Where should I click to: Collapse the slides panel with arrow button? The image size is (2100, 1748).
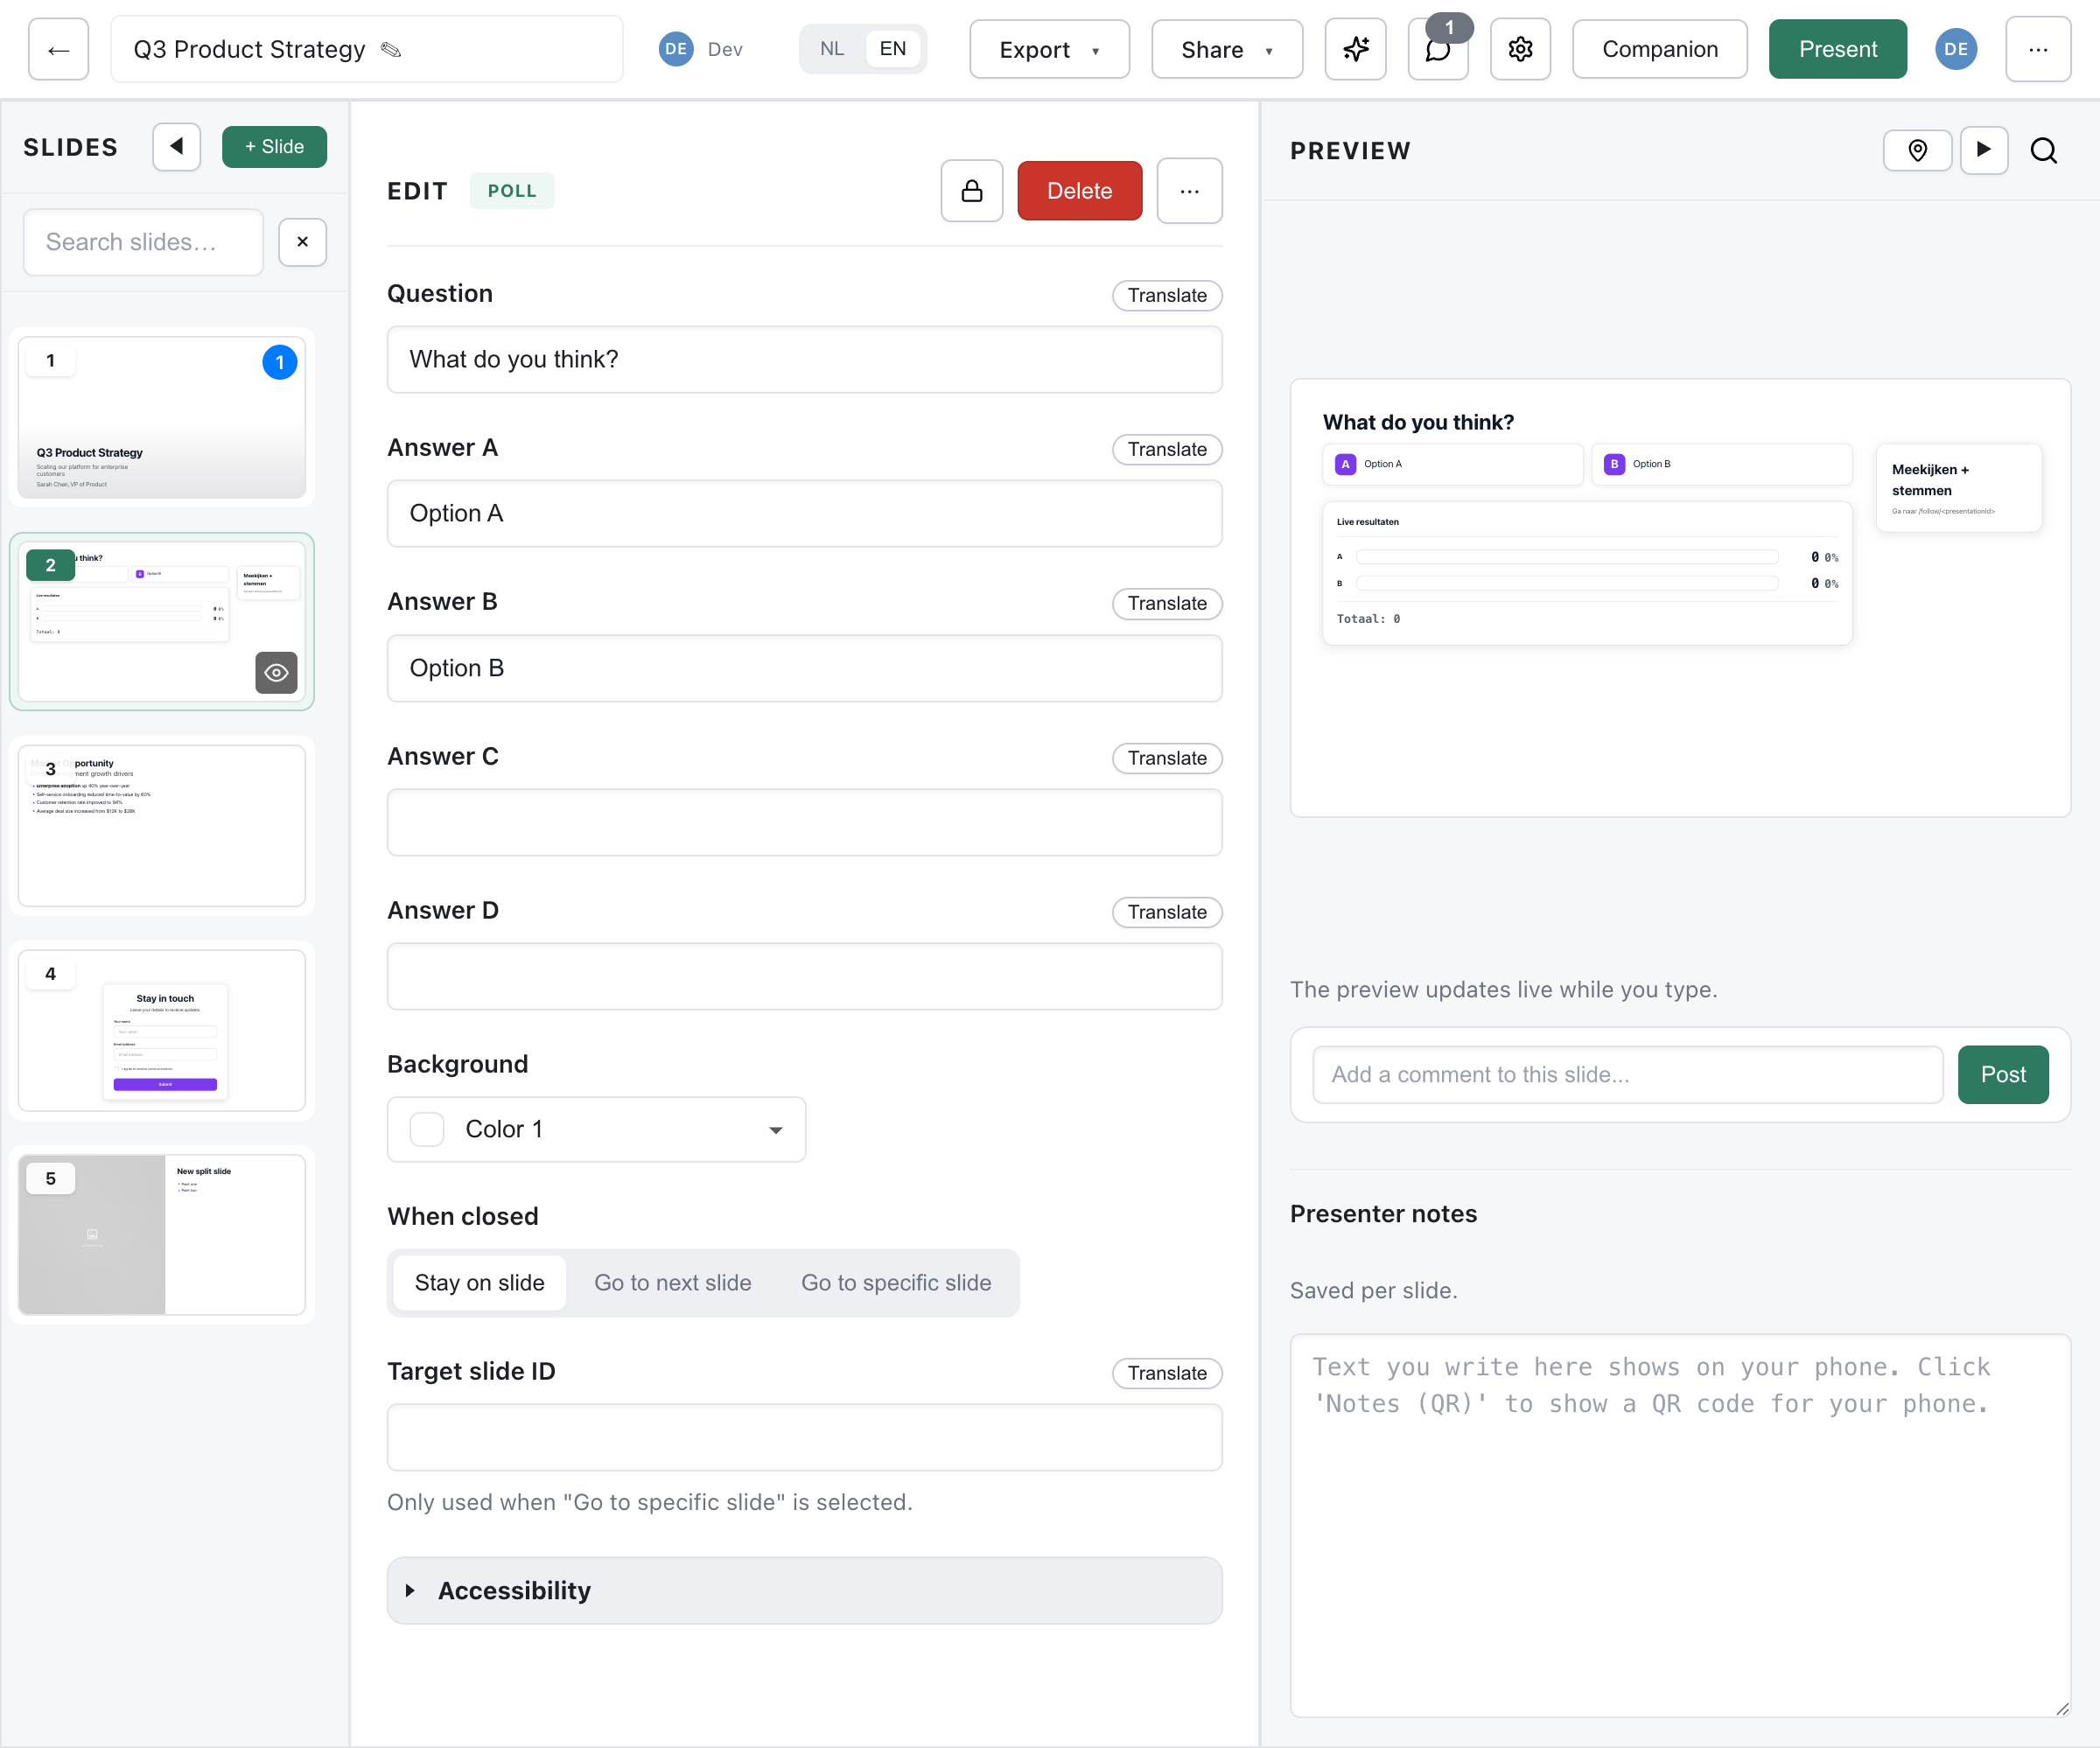pos(177,147)
